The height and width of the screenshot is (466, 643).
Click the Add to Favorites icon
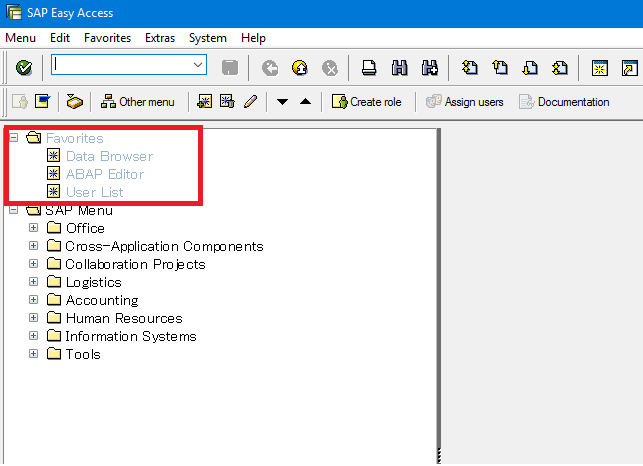coord(204,101)
